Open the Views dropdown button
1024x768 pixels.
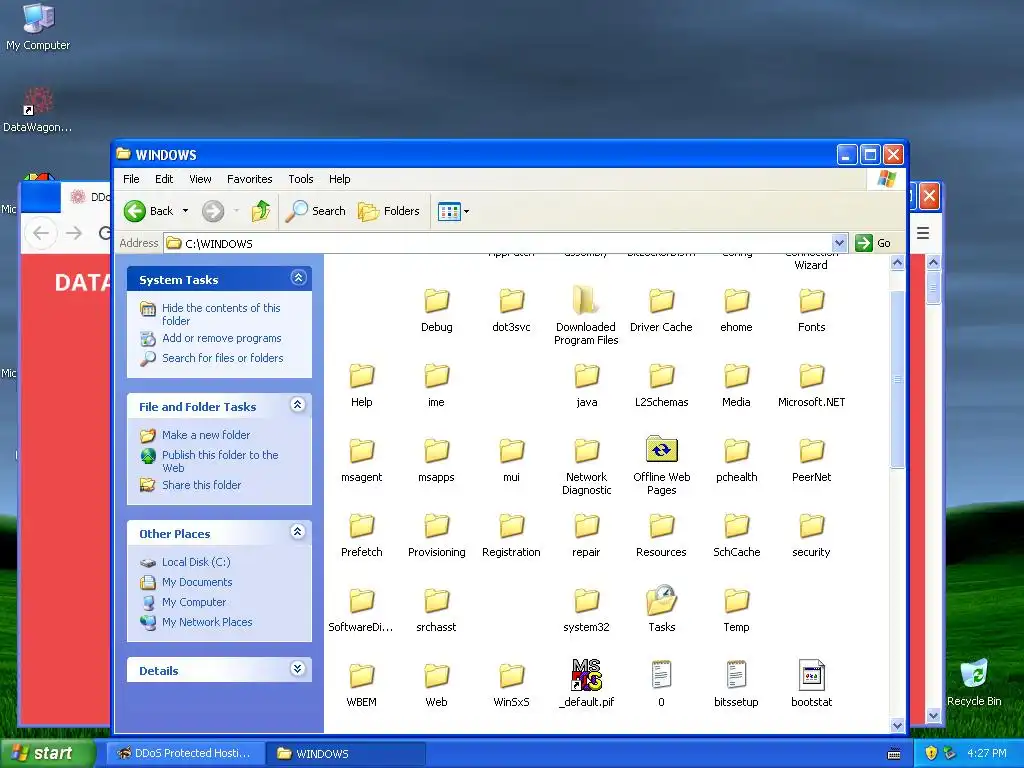pos(453,211)
